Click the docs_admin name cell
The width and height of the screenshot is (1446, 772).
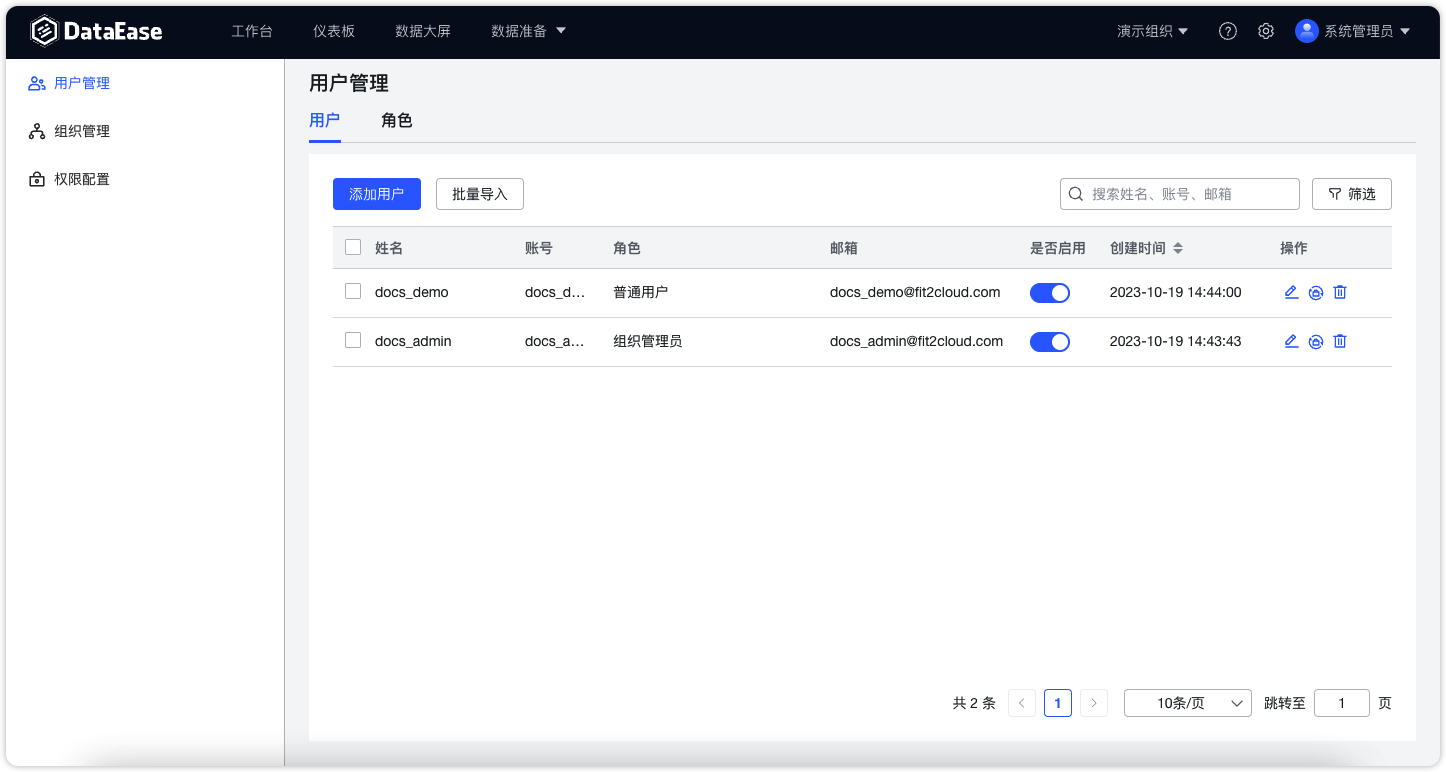[413, 341]
